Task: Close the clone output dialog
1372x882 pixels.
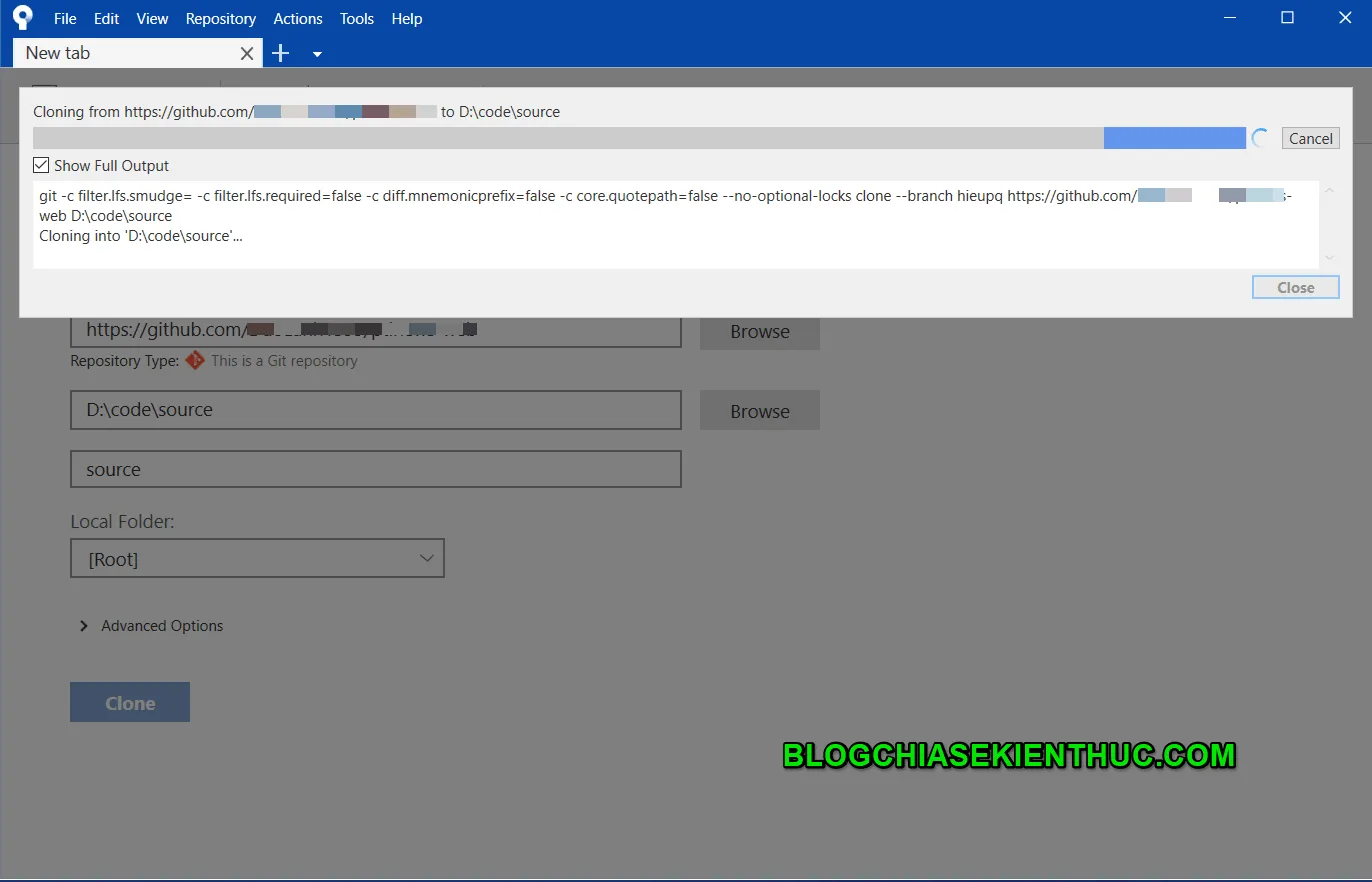Action: click(x=1295, y=287)
